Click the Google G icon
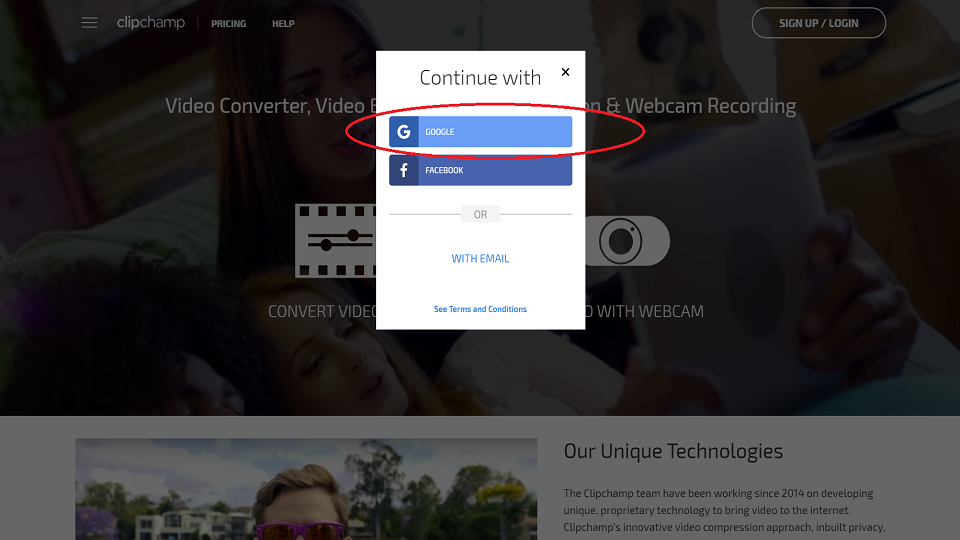The image size is (960, 540). click(x=403, y=132)
